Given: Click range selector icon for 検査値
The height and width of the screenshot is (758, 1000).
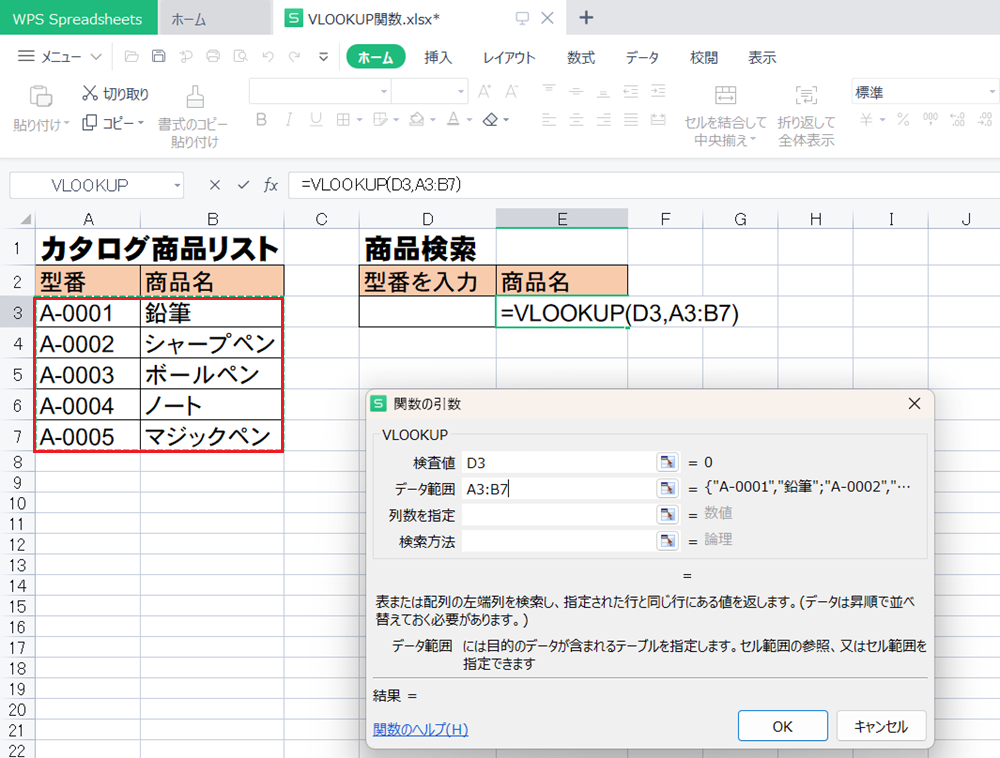Looking at the screenshot, I should click(667, 462).
